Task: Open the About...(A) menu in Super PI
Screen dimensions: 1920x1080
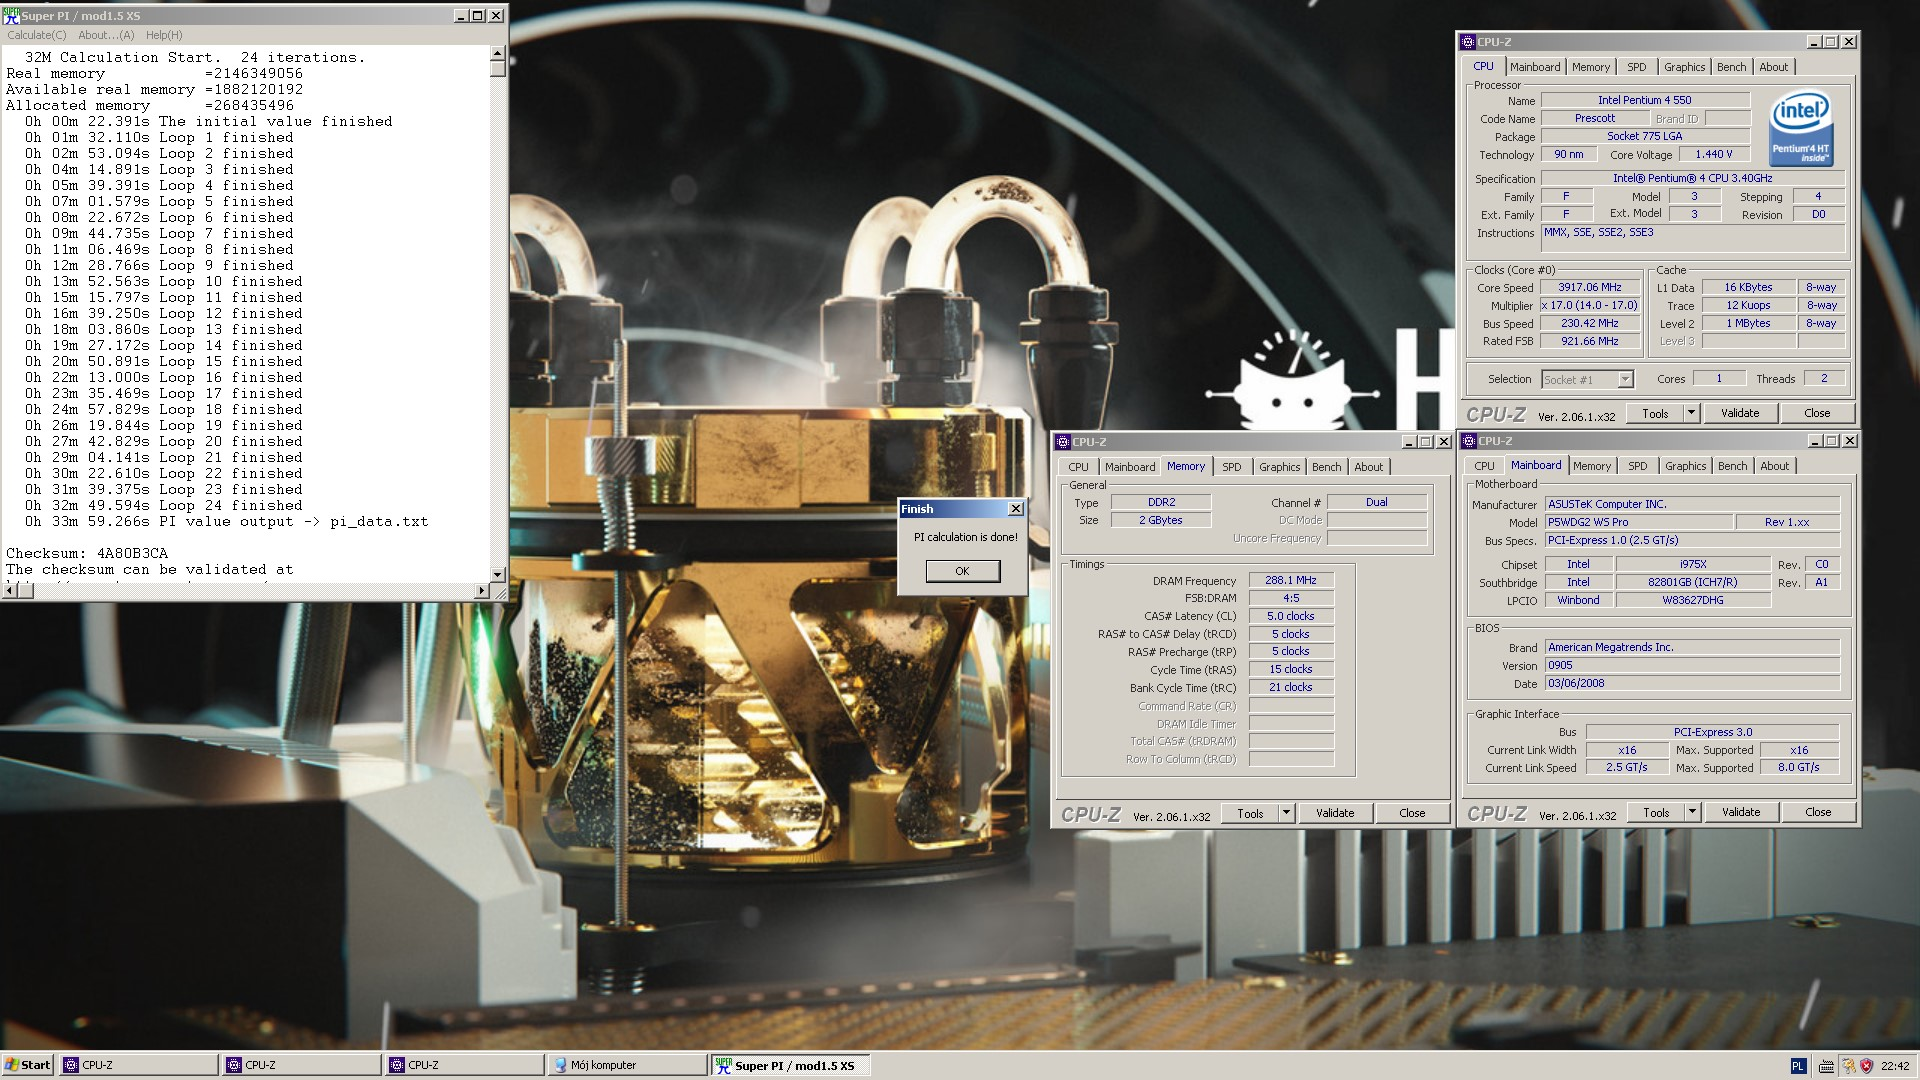Action: coord(106,35)
